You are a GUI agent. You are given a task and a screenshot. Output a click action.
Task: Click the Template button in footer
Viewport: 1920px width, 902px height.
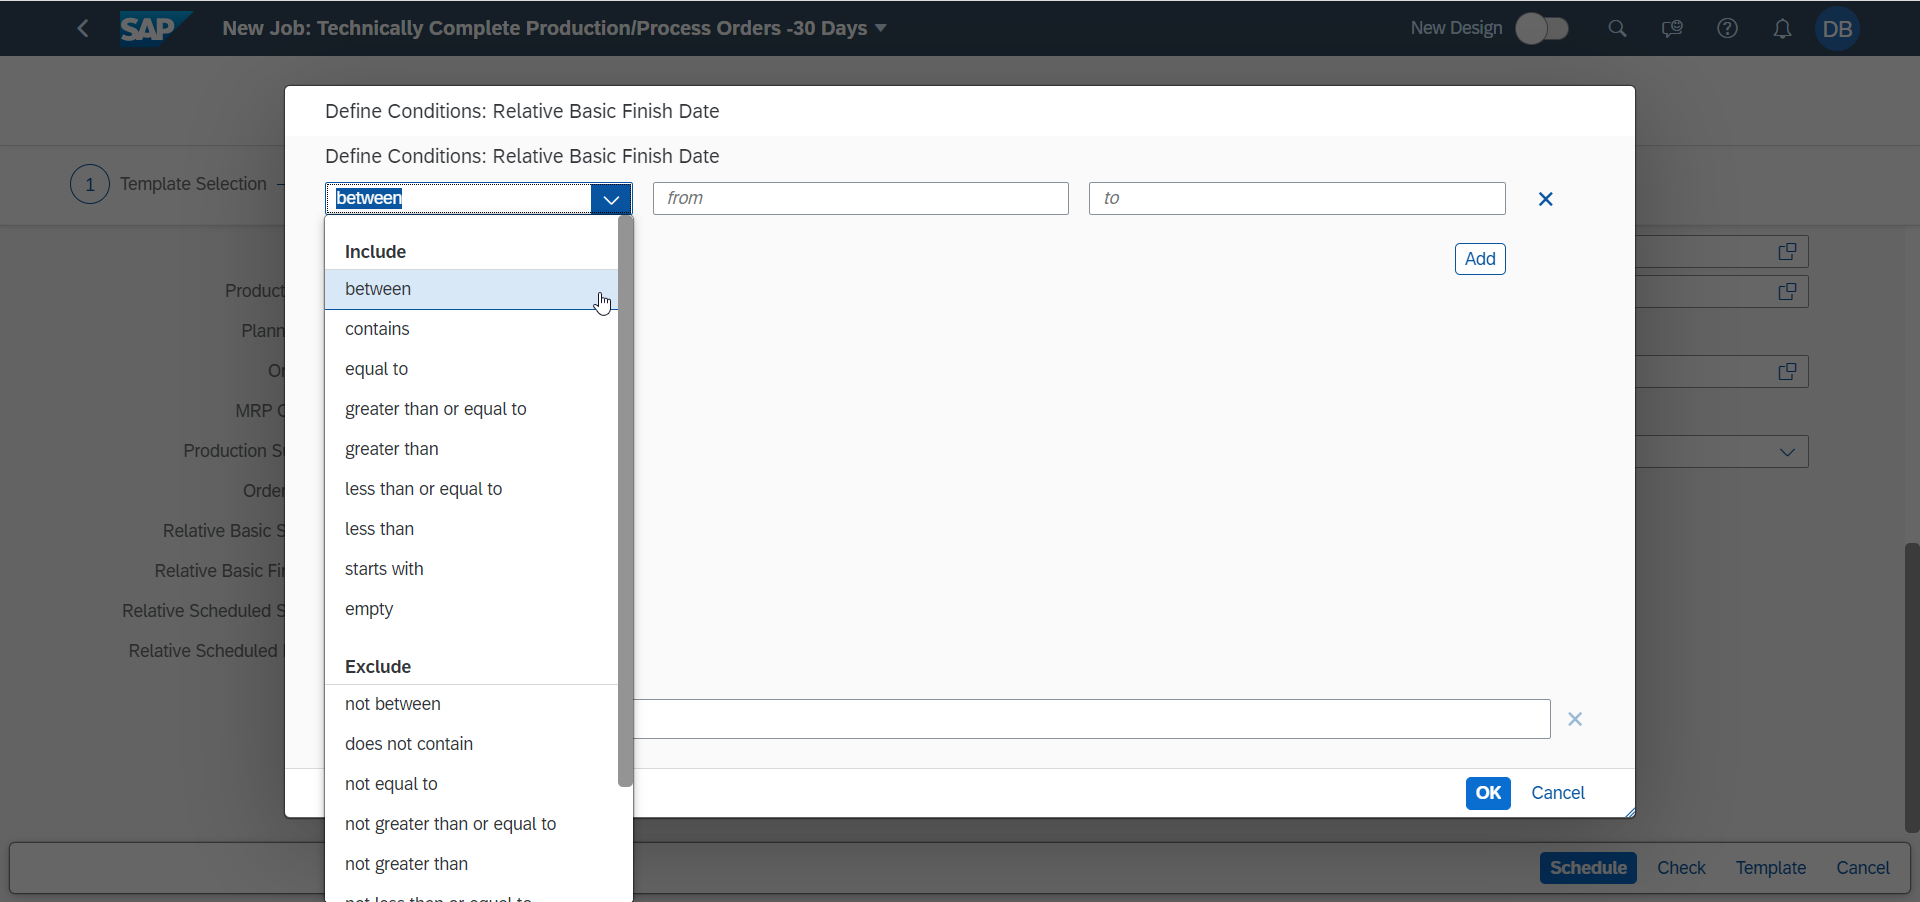coord(1770,868)
